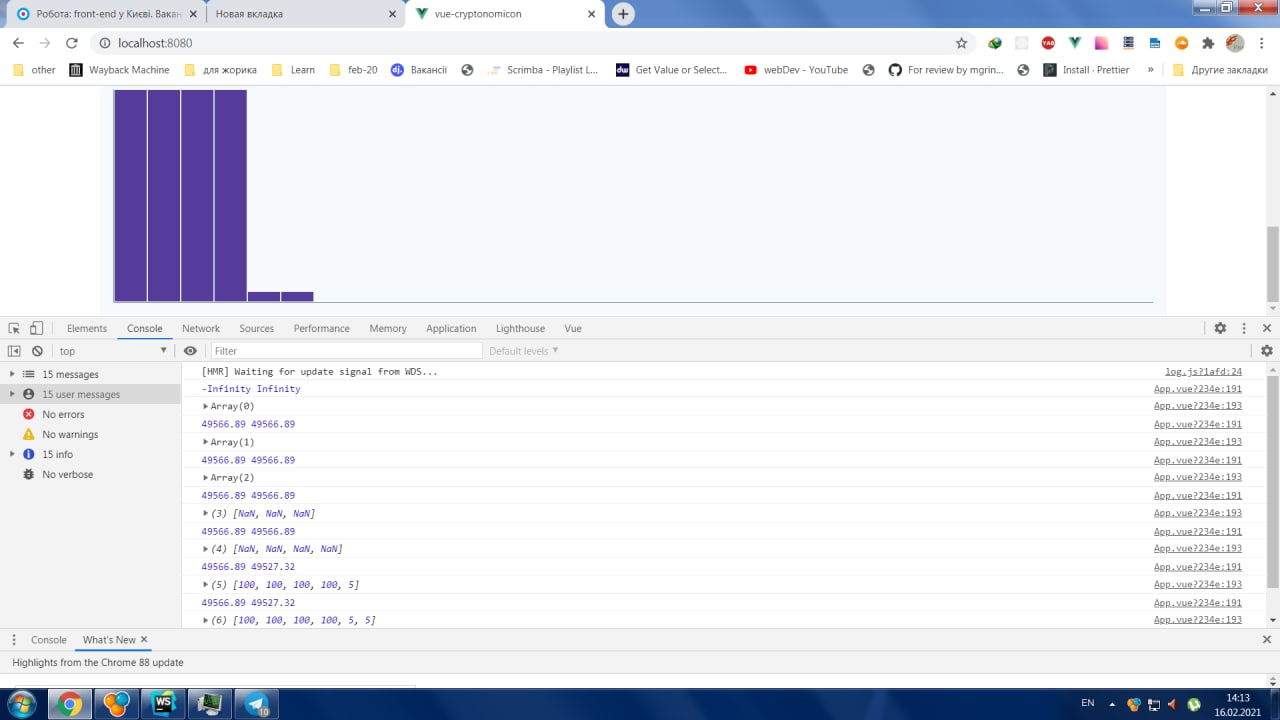Open the Windows Start menu

(x=21, y=703)
